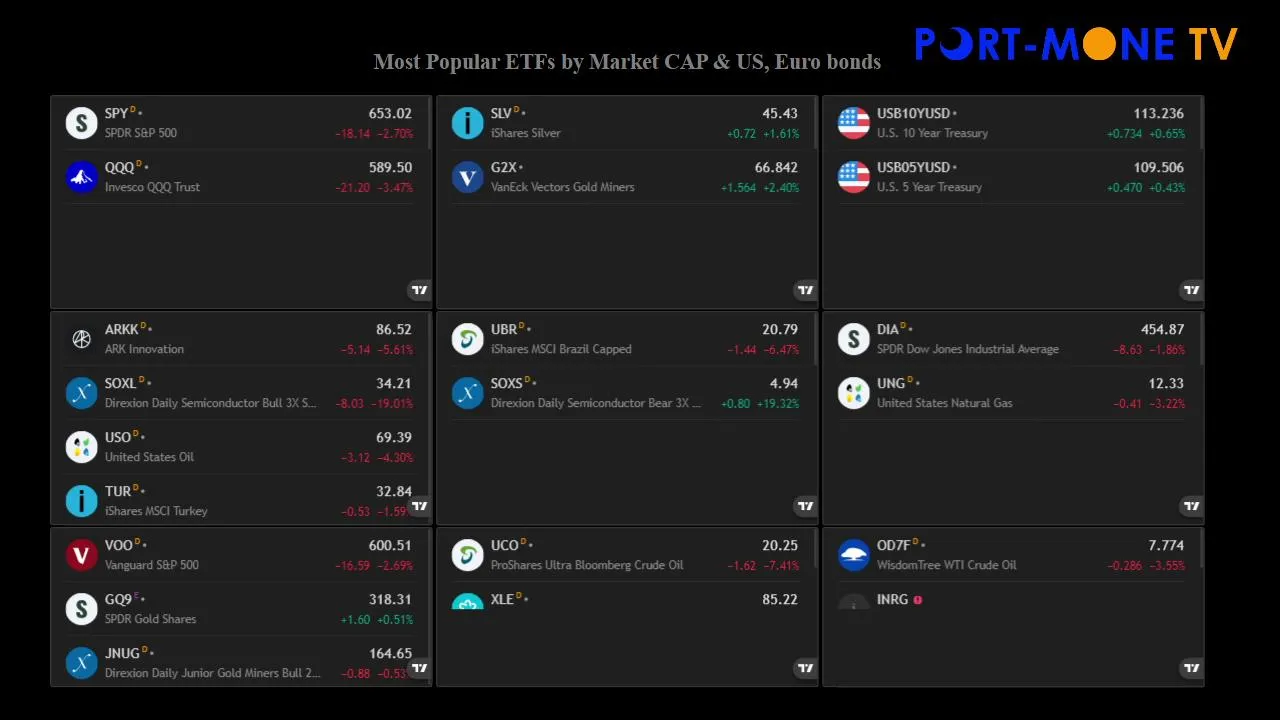Open the UBR ticker symbol link
This screenshot has width=1280, height=720.
coord(503,330)
